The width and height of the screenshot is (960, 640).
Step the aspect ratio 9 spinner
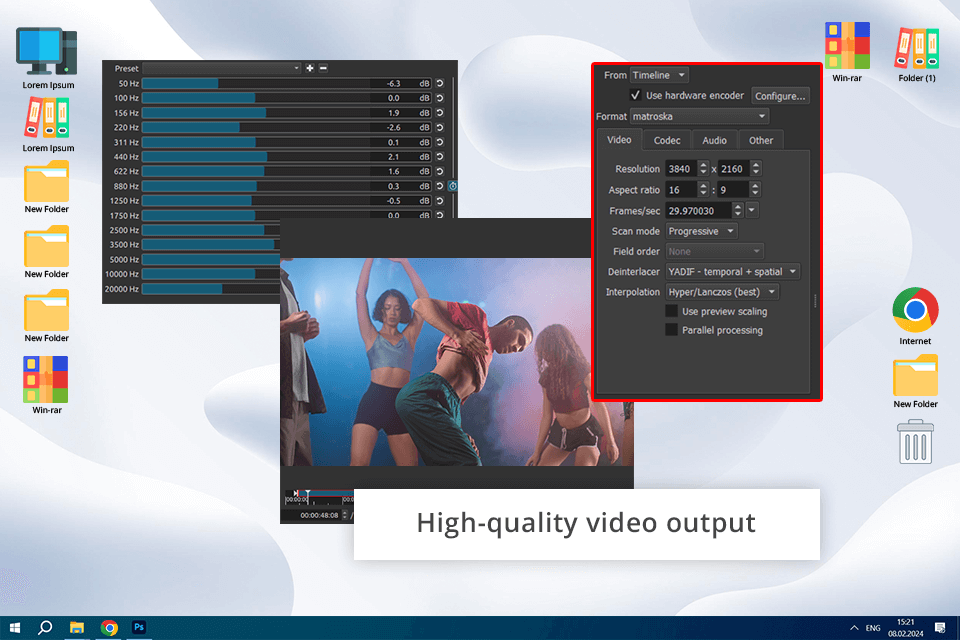756,189
